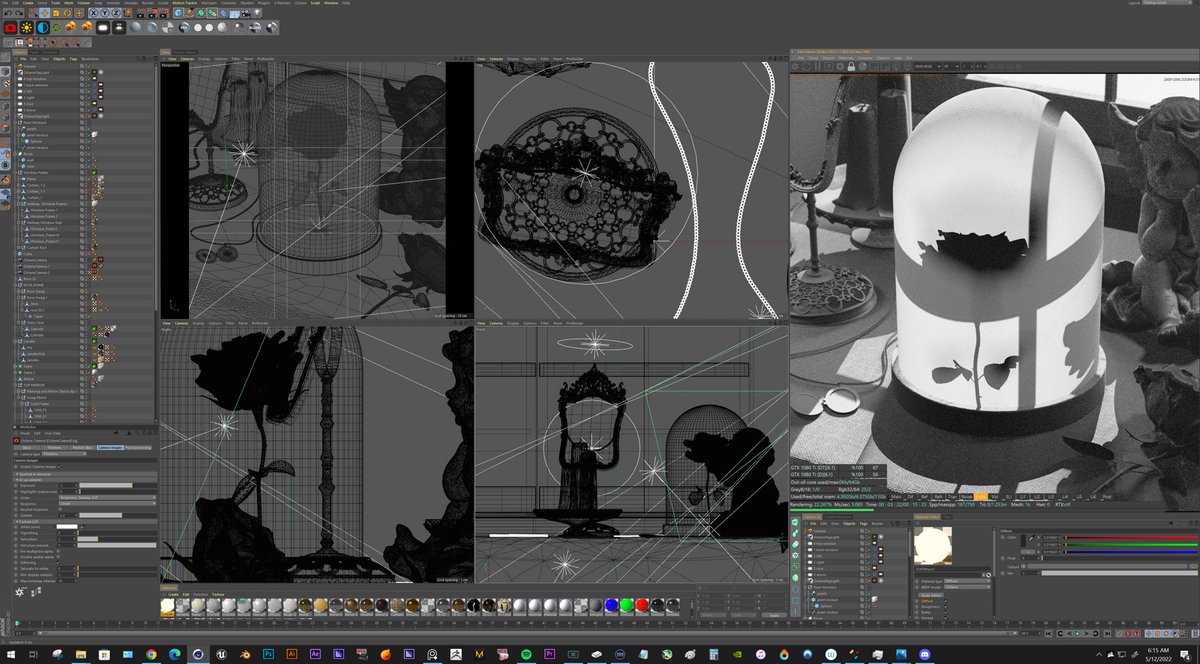Toggle the X axis lock icon
1200x664 pixels.
tap(94, 13)
